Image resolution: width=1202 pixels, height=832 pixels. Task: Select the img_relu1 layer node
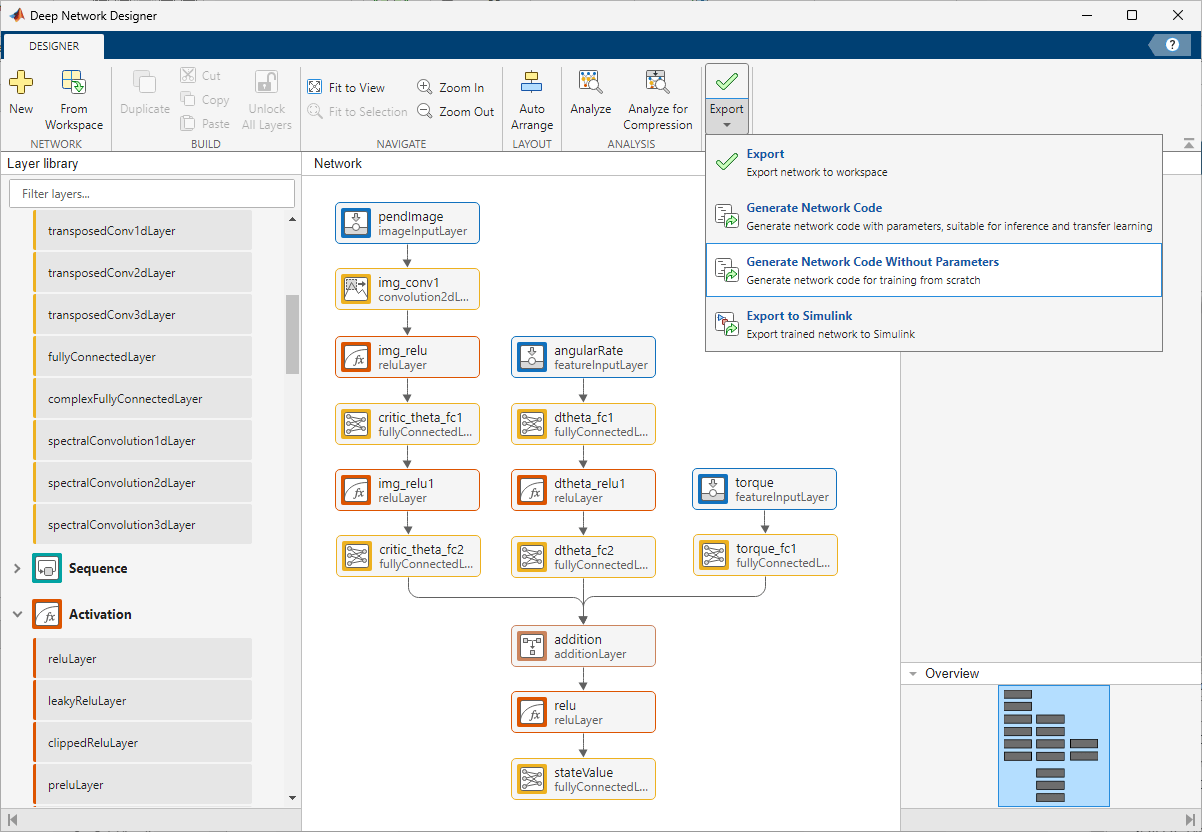click(407, 490)
